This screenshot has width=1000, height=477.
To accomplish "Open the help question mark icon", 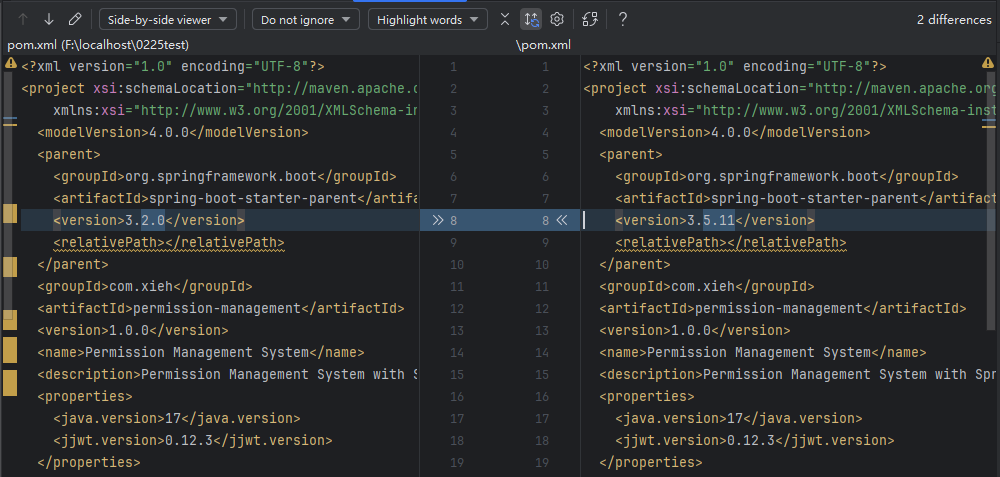I will tap(623, 19).
